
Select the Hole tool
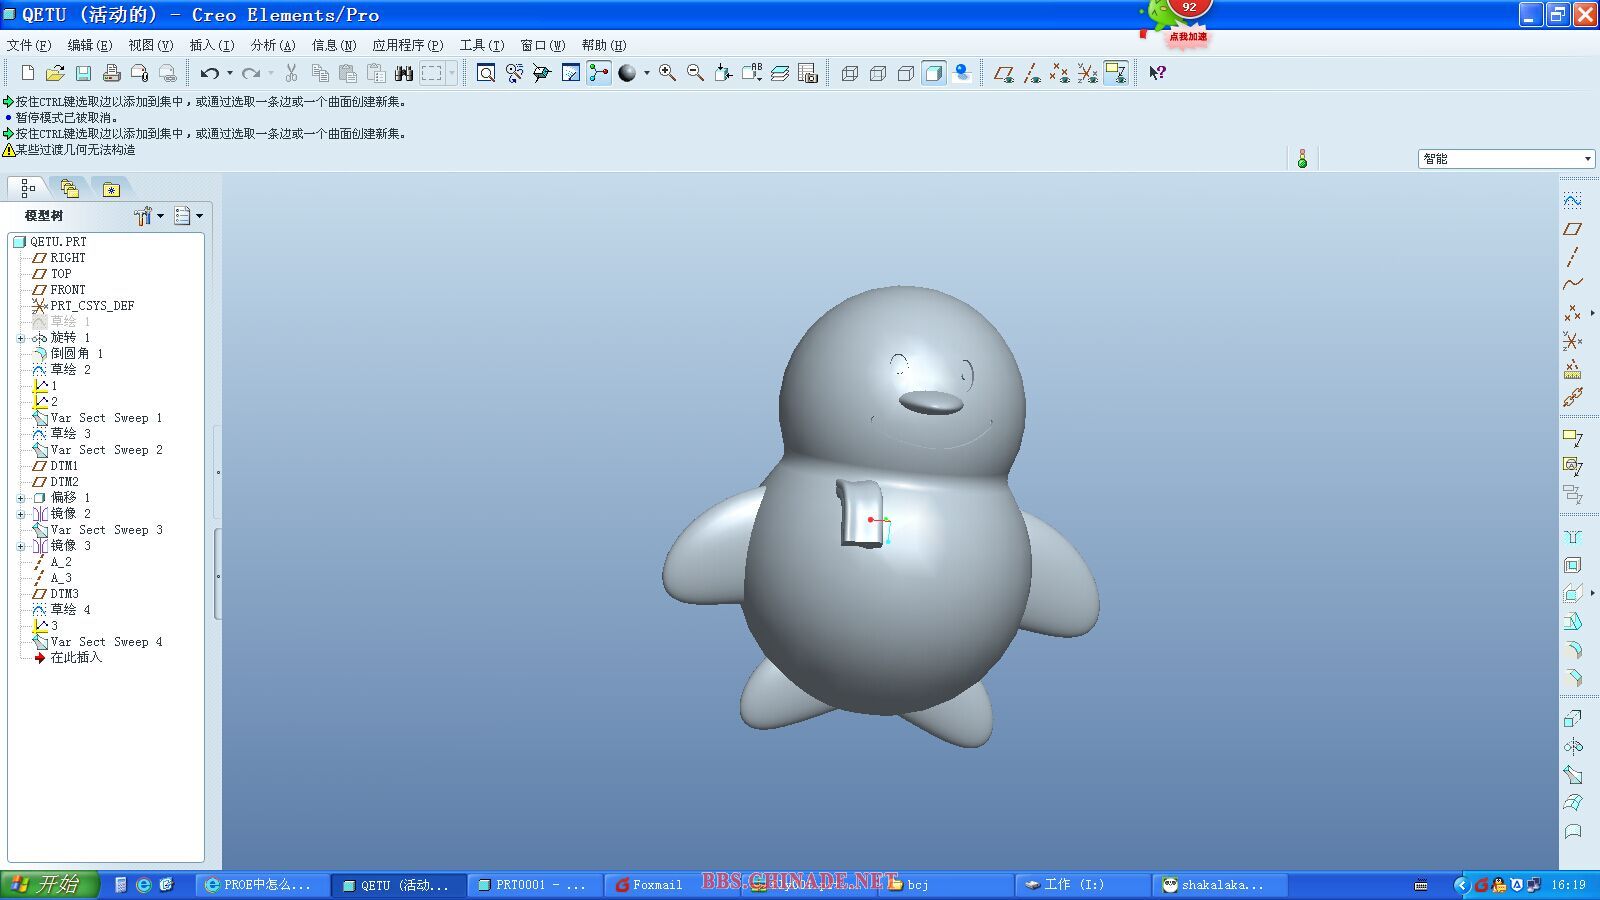[x=1573, y=537]
